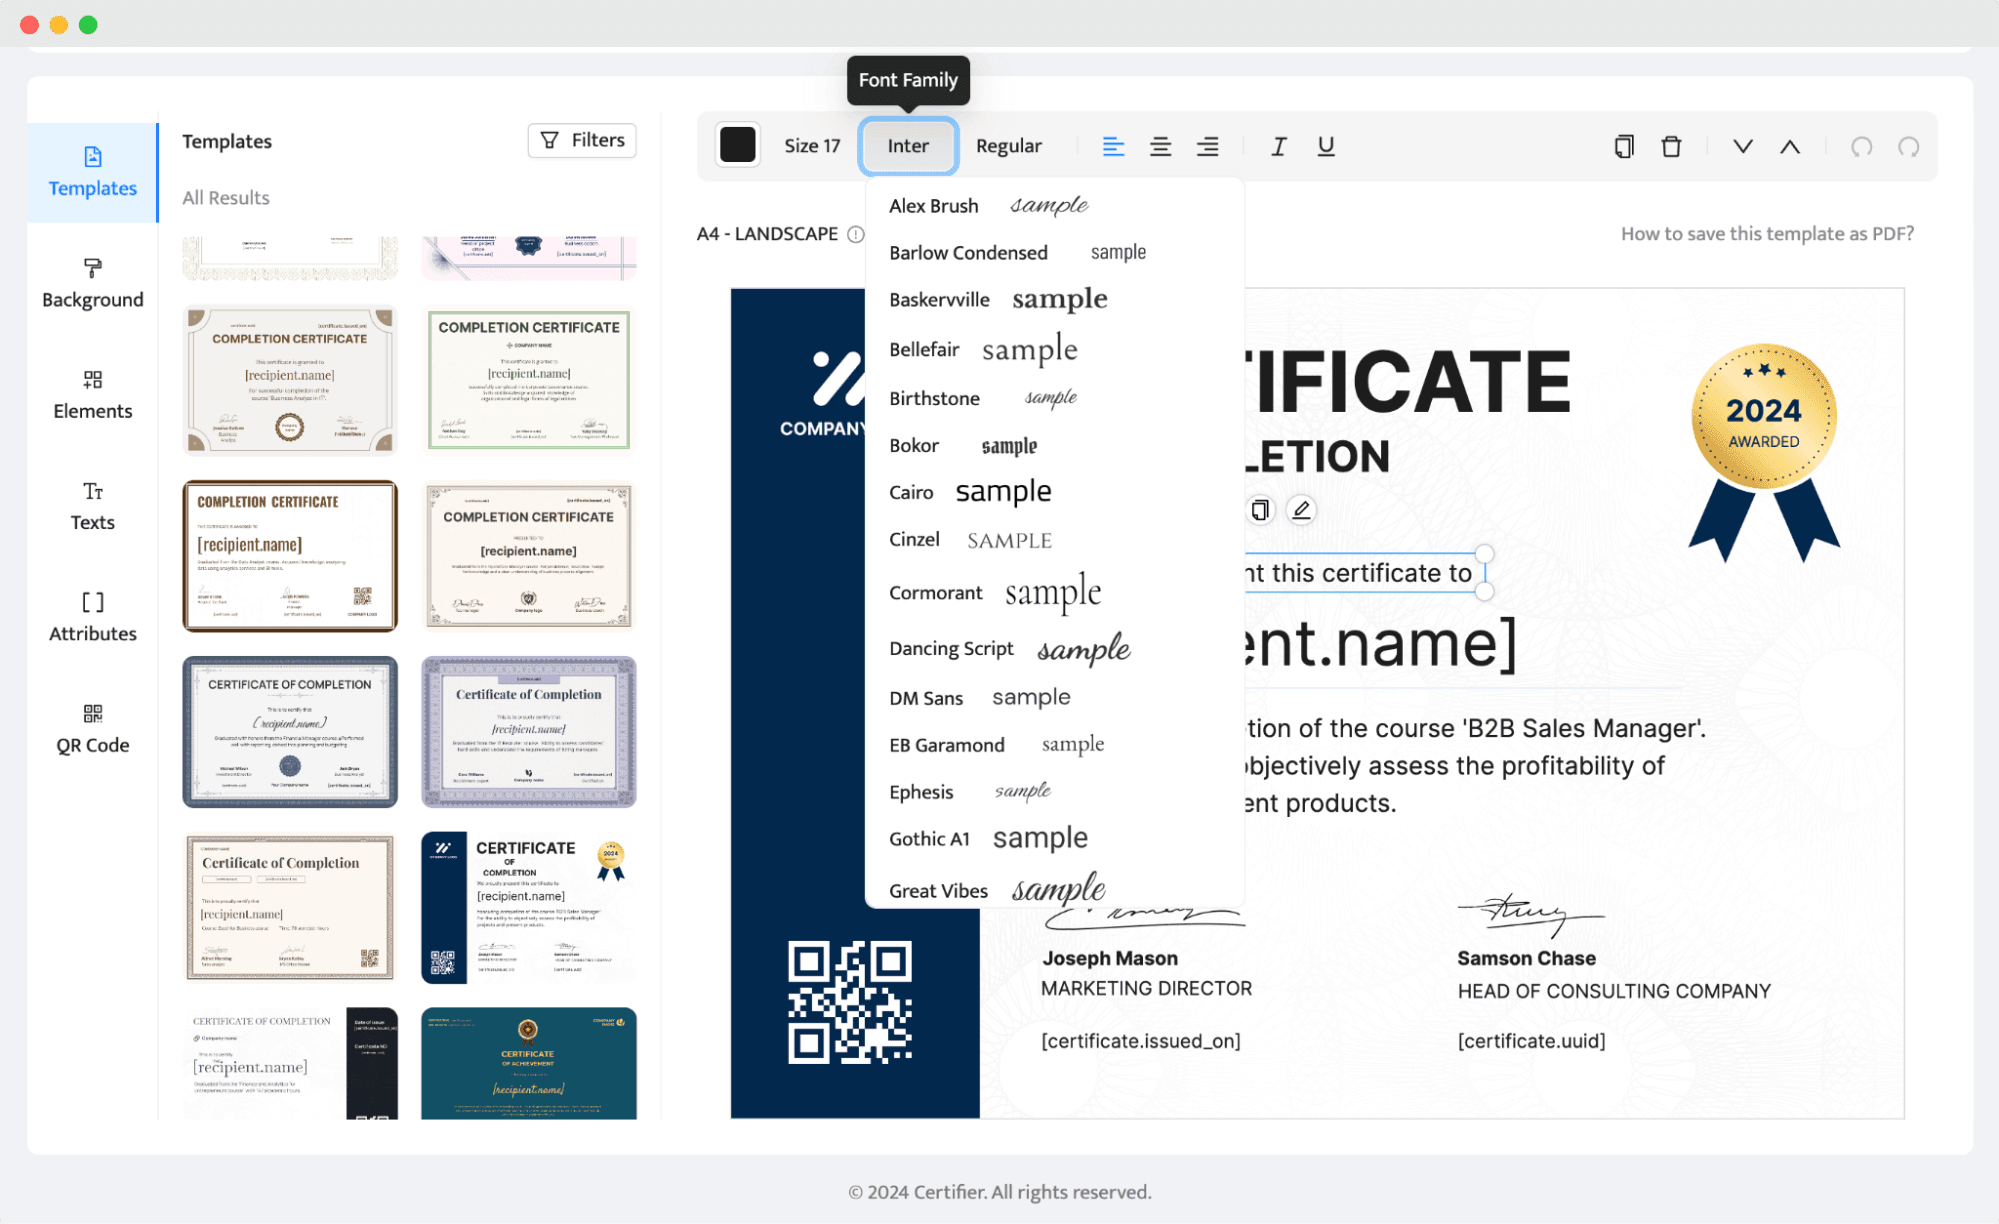This screenshot has height=1224, width=1999.
Task: Select the Background panel in sidebar
Action: click(92, 287)
